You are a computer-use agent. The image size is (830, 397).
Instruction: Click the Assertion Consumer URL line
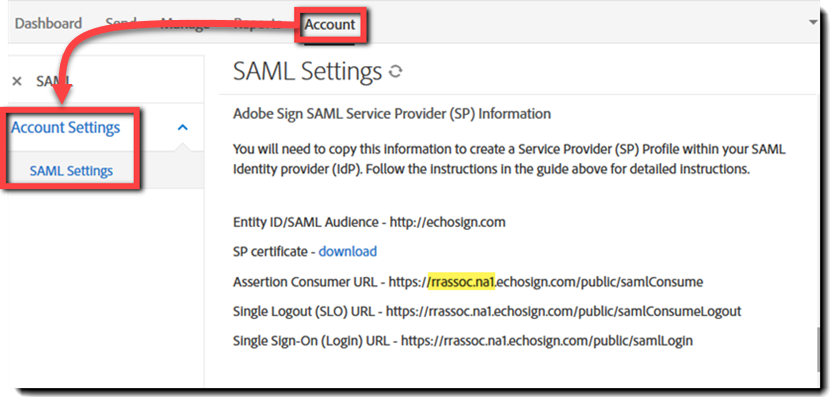[x=468, y=282]
